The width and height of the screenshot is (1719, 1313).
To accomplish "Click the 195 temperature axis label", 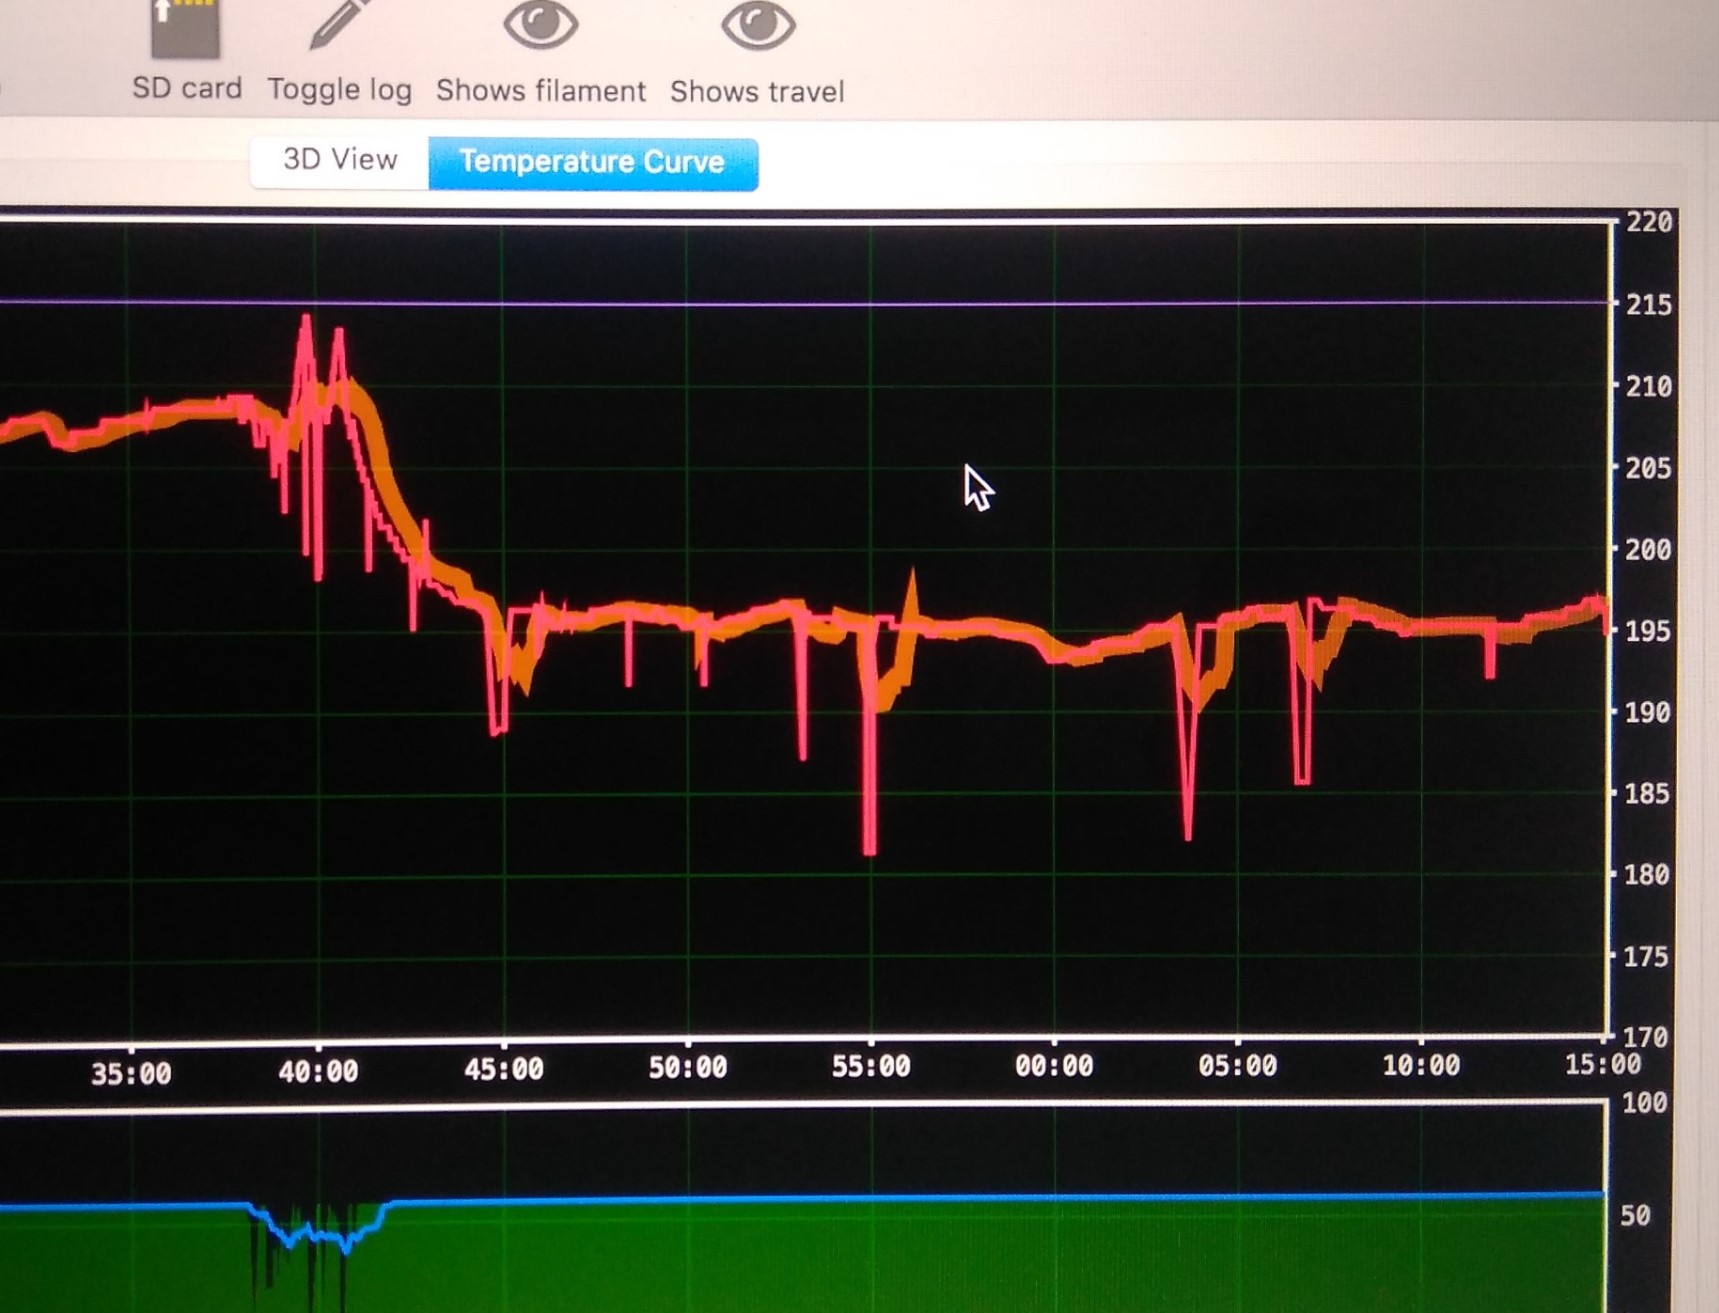I will (1648, 631).
